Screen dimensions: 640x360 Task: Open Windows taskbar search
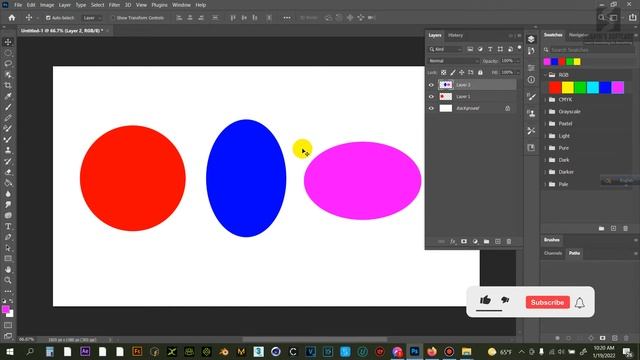coord(30,352)
